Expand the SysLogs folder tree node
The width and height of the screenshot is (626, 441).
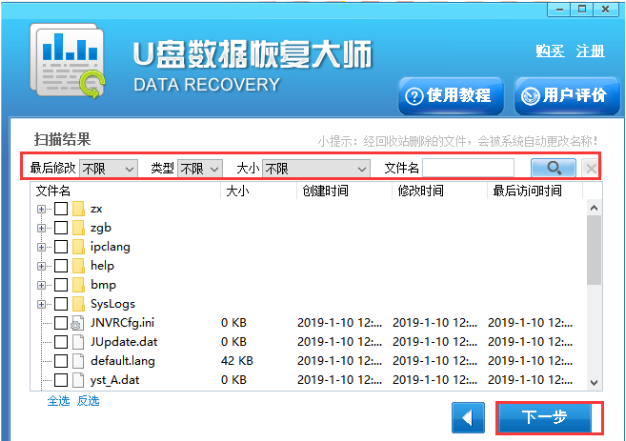point(41,304)
